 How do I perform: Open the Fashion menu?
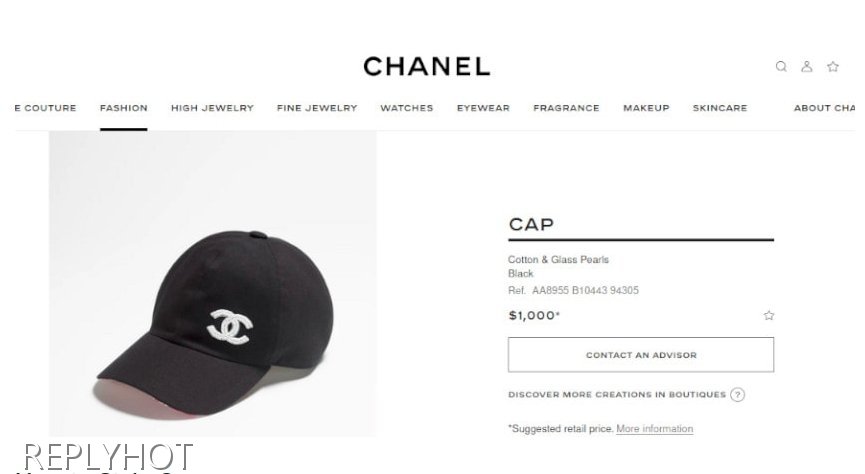click(124, 108)
